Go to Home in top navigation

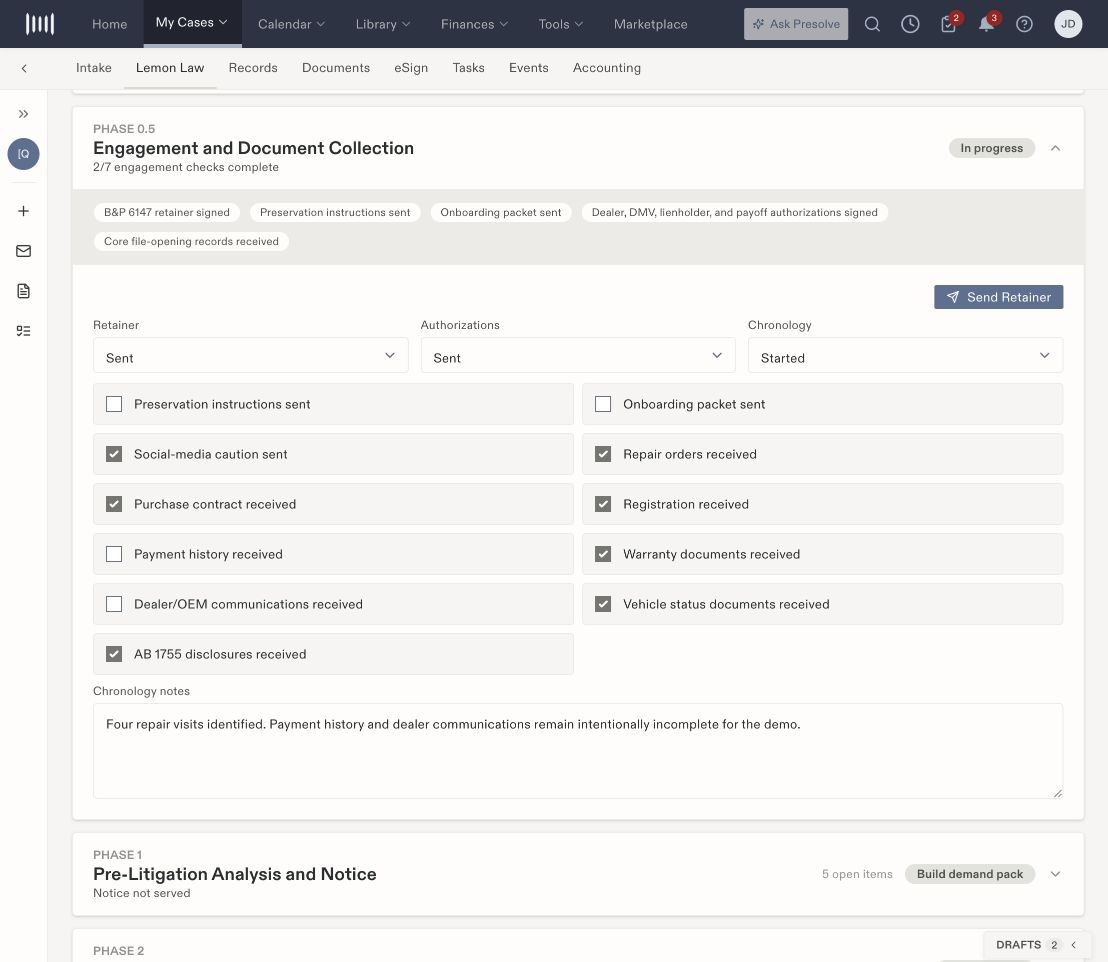110,24
